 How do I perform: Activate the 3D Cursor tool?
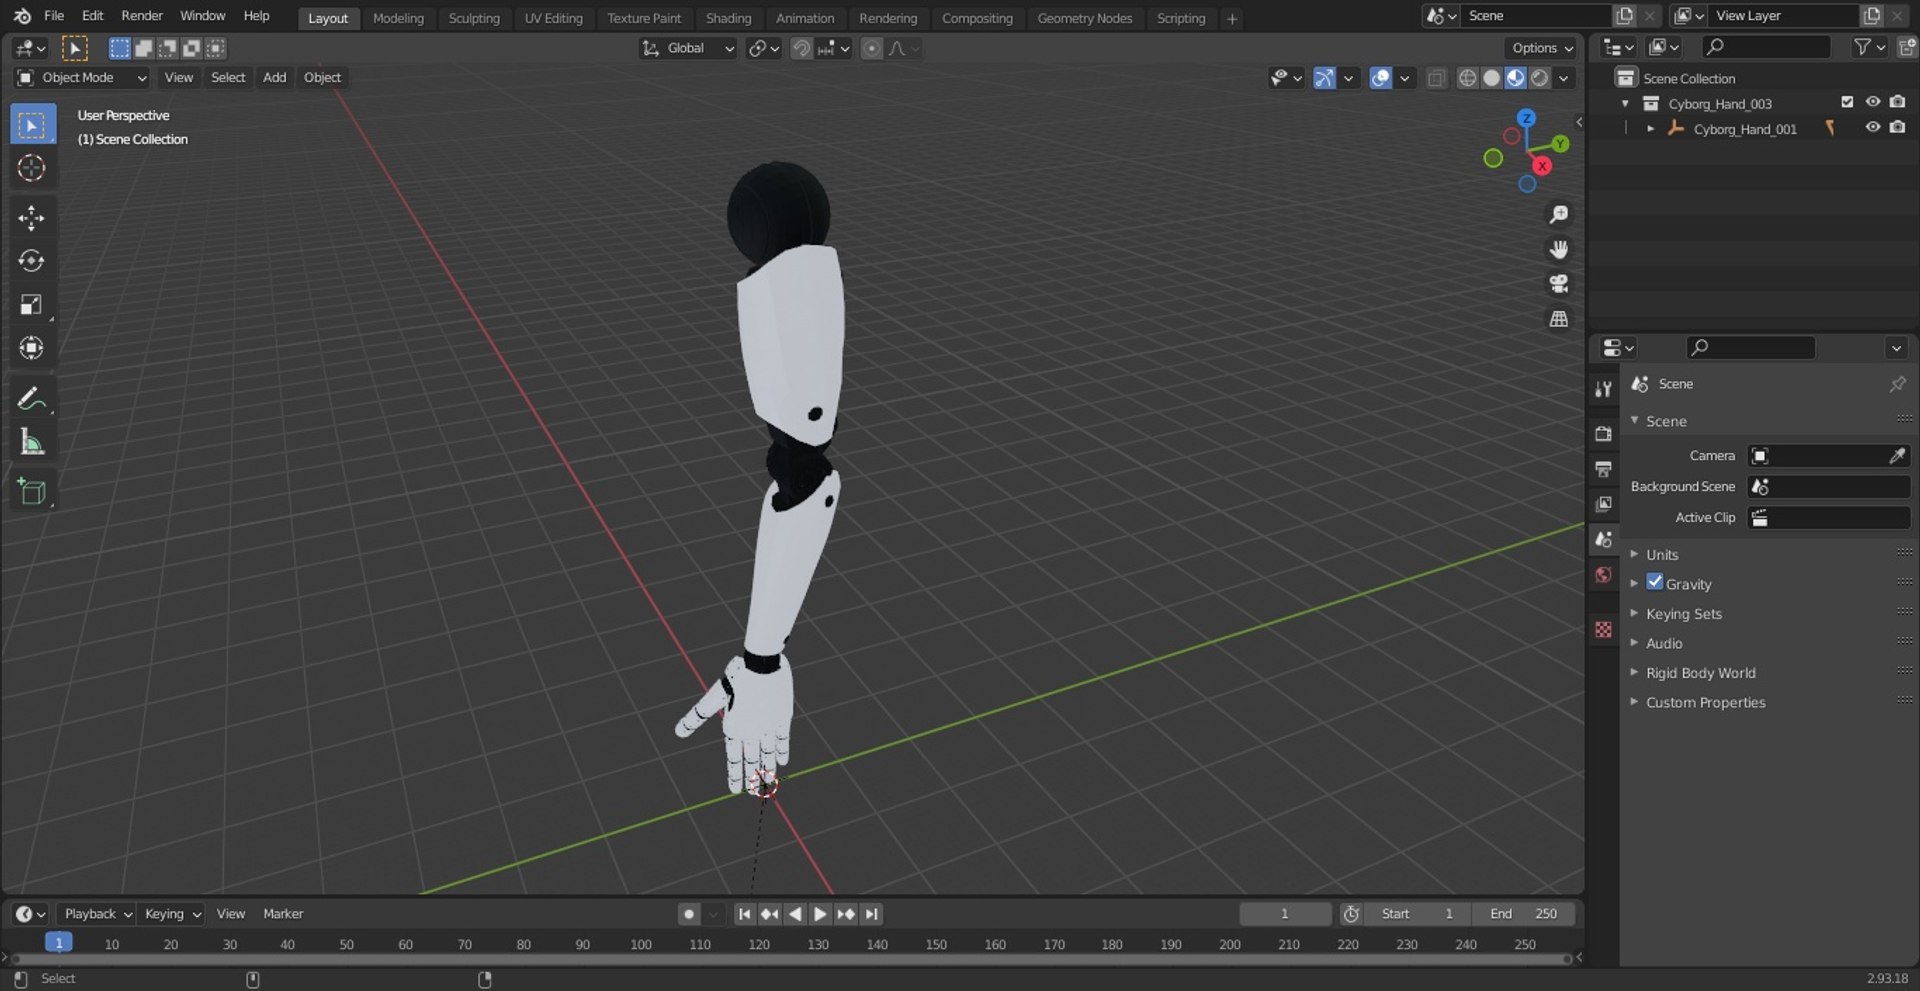coord(32,168)
